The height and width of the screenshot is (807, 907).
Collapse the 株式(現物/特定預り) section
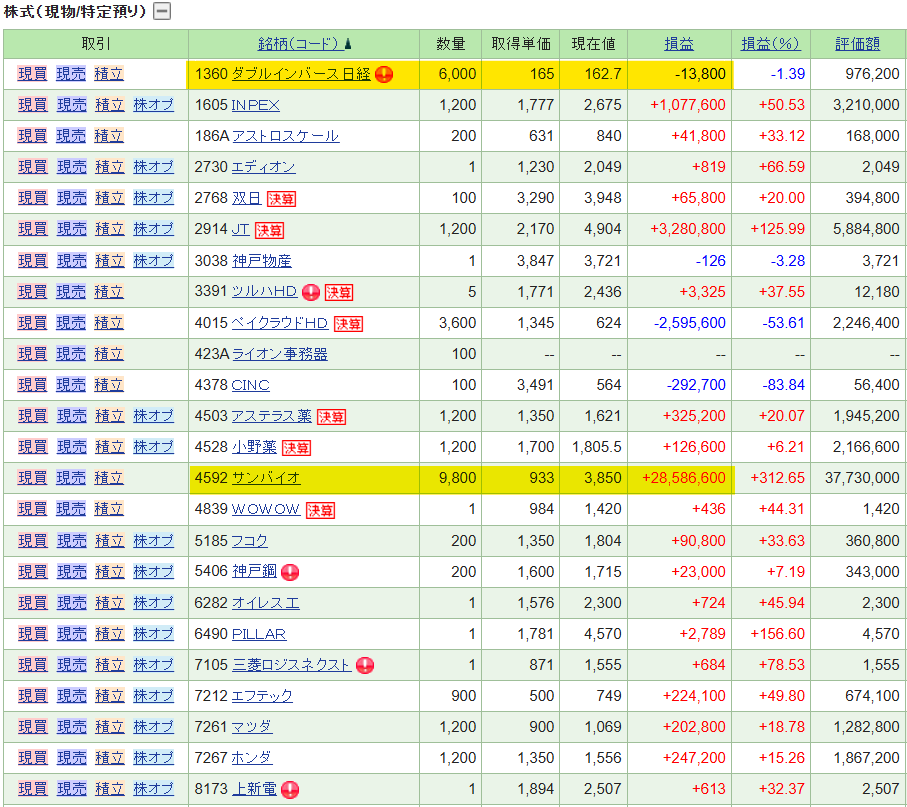pyautogui.click(x=161, y=12)
